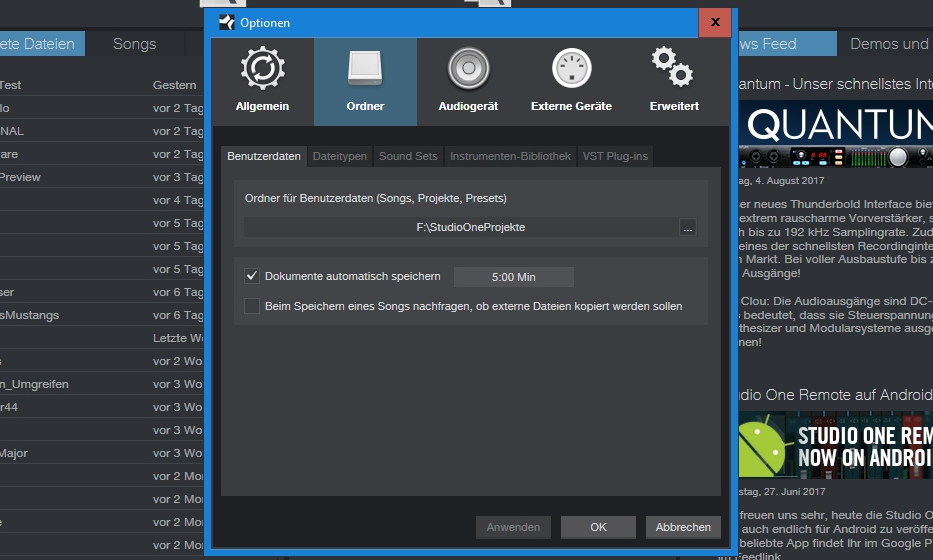Image resolution: width=933 pixels, height=560 pixels.
Task: Select the Ordner options section
Action: pos(365,82)
